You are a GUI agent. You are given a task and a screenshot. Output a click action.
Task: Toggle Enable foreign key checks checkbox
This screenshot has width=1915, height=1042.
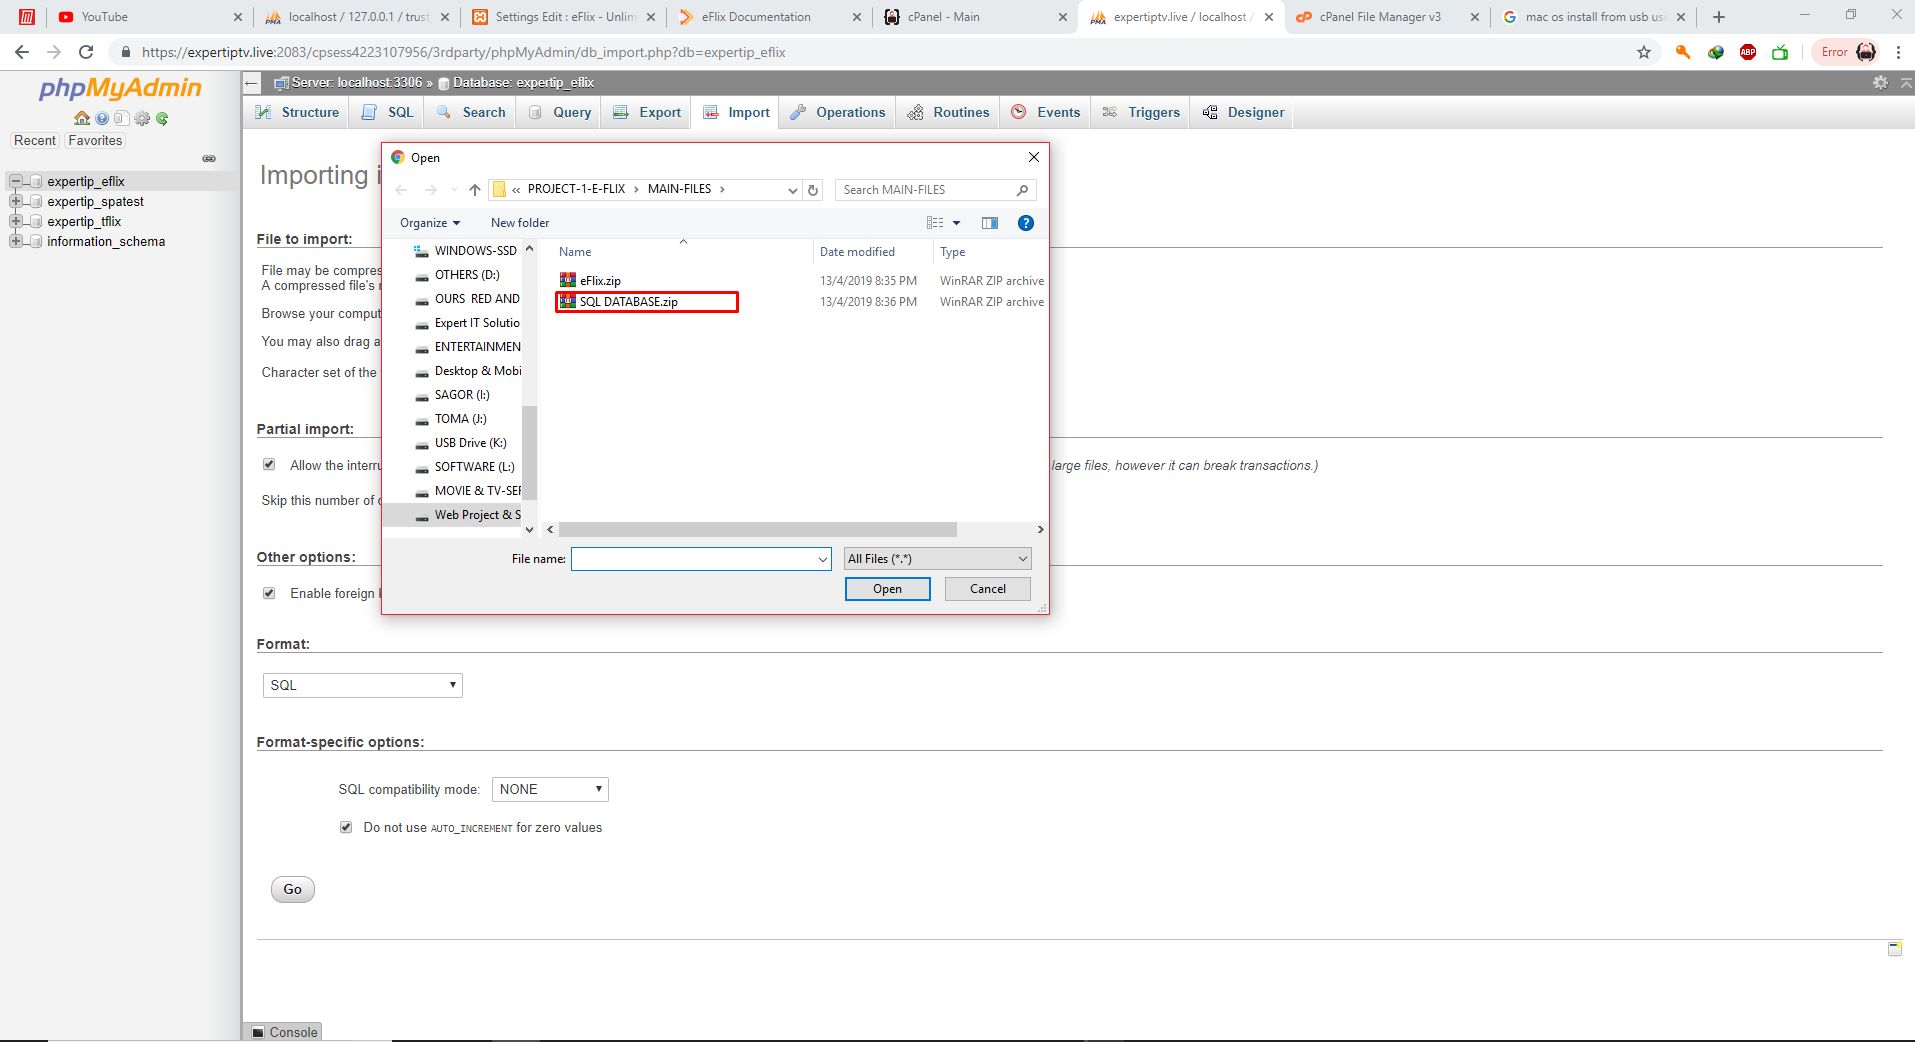[269, 593]
